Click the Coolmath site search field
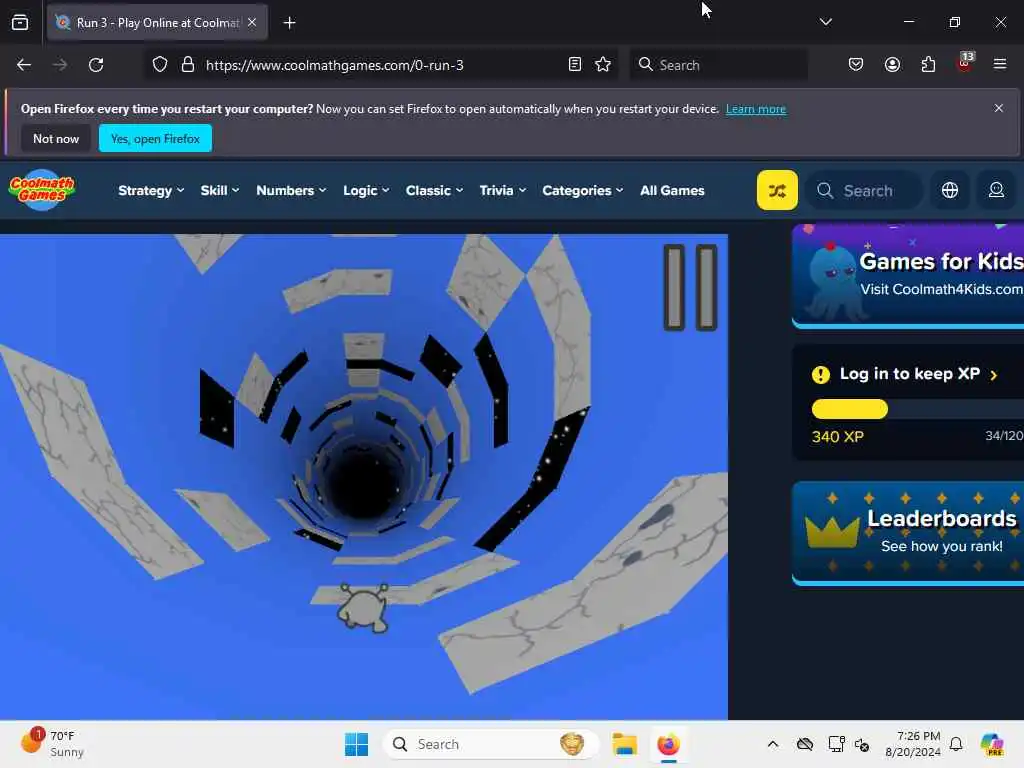 pyautogui.click(x=864, y=190)
